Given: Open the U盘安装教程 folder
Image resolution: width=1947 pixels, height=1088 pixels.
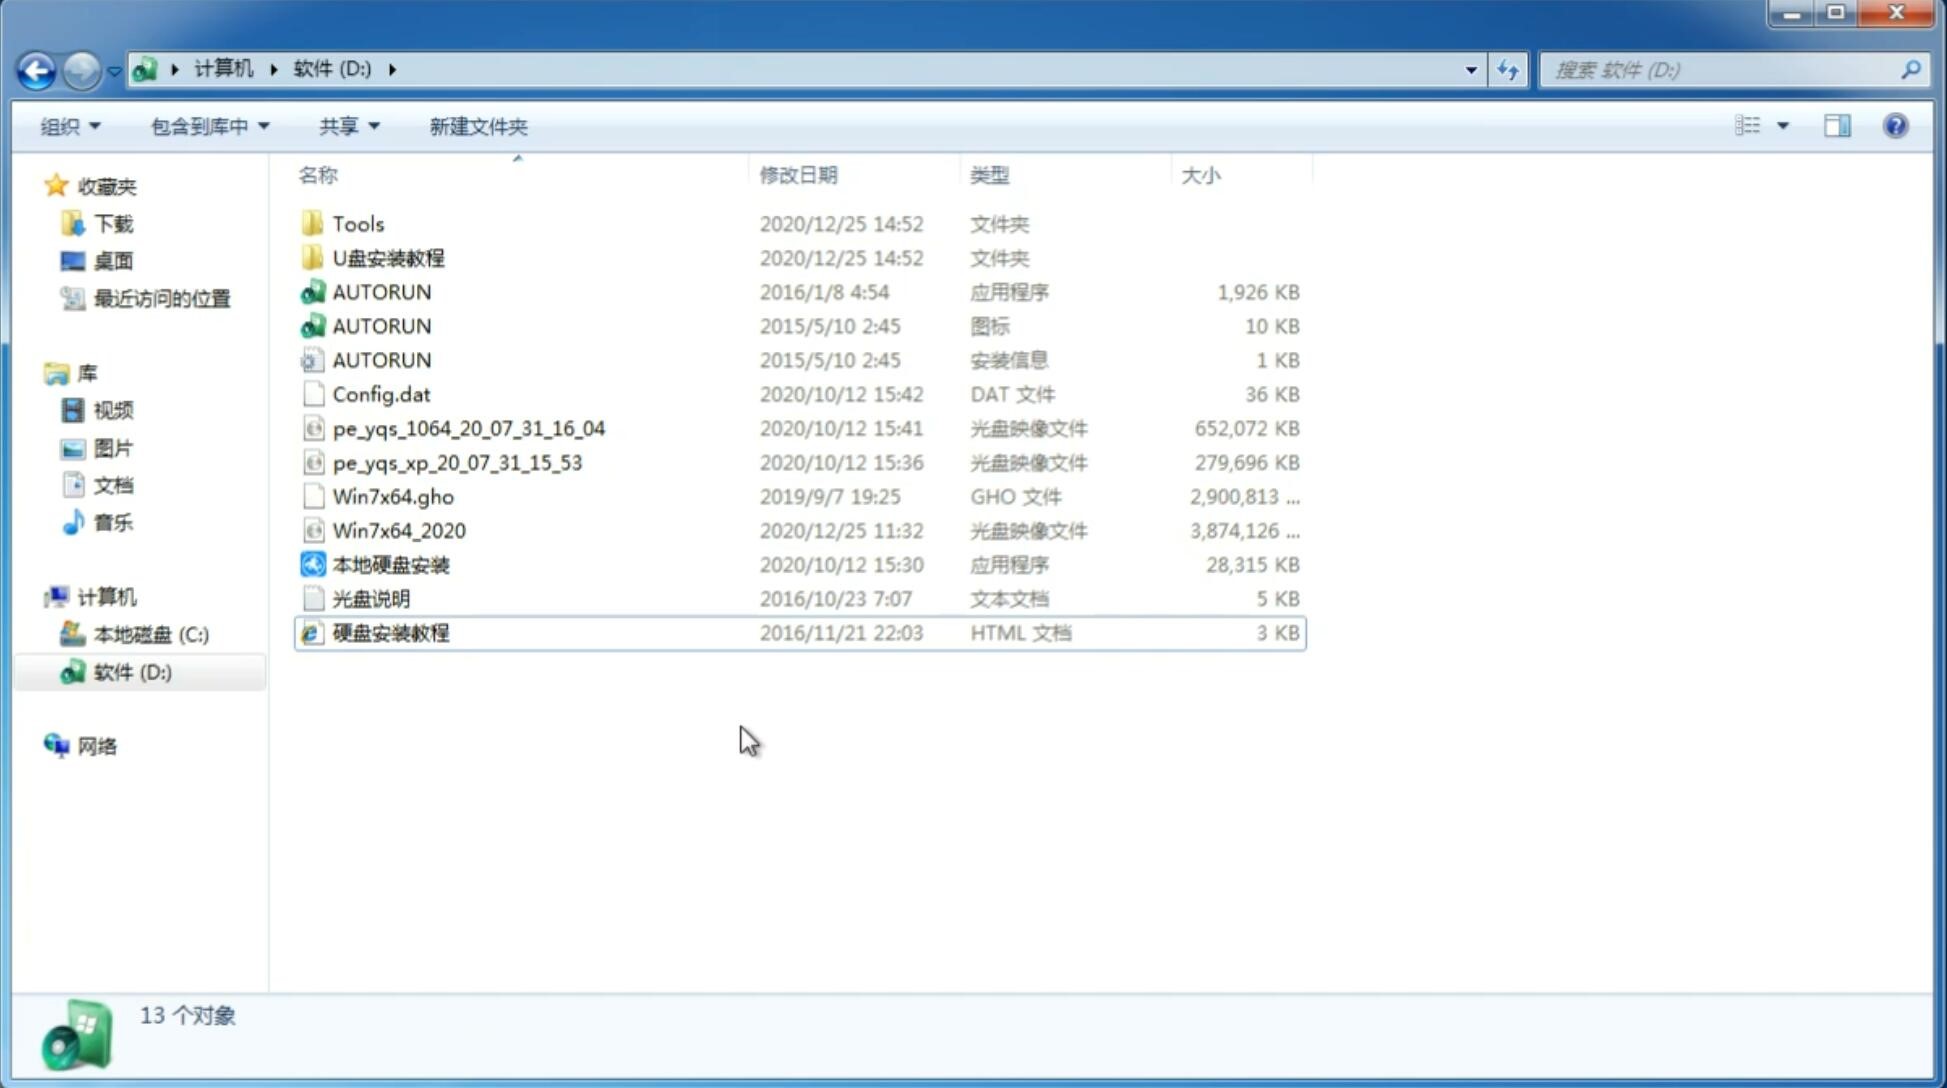Looking at the screenshot, I should pyautogui.click(x=389, y=258).
